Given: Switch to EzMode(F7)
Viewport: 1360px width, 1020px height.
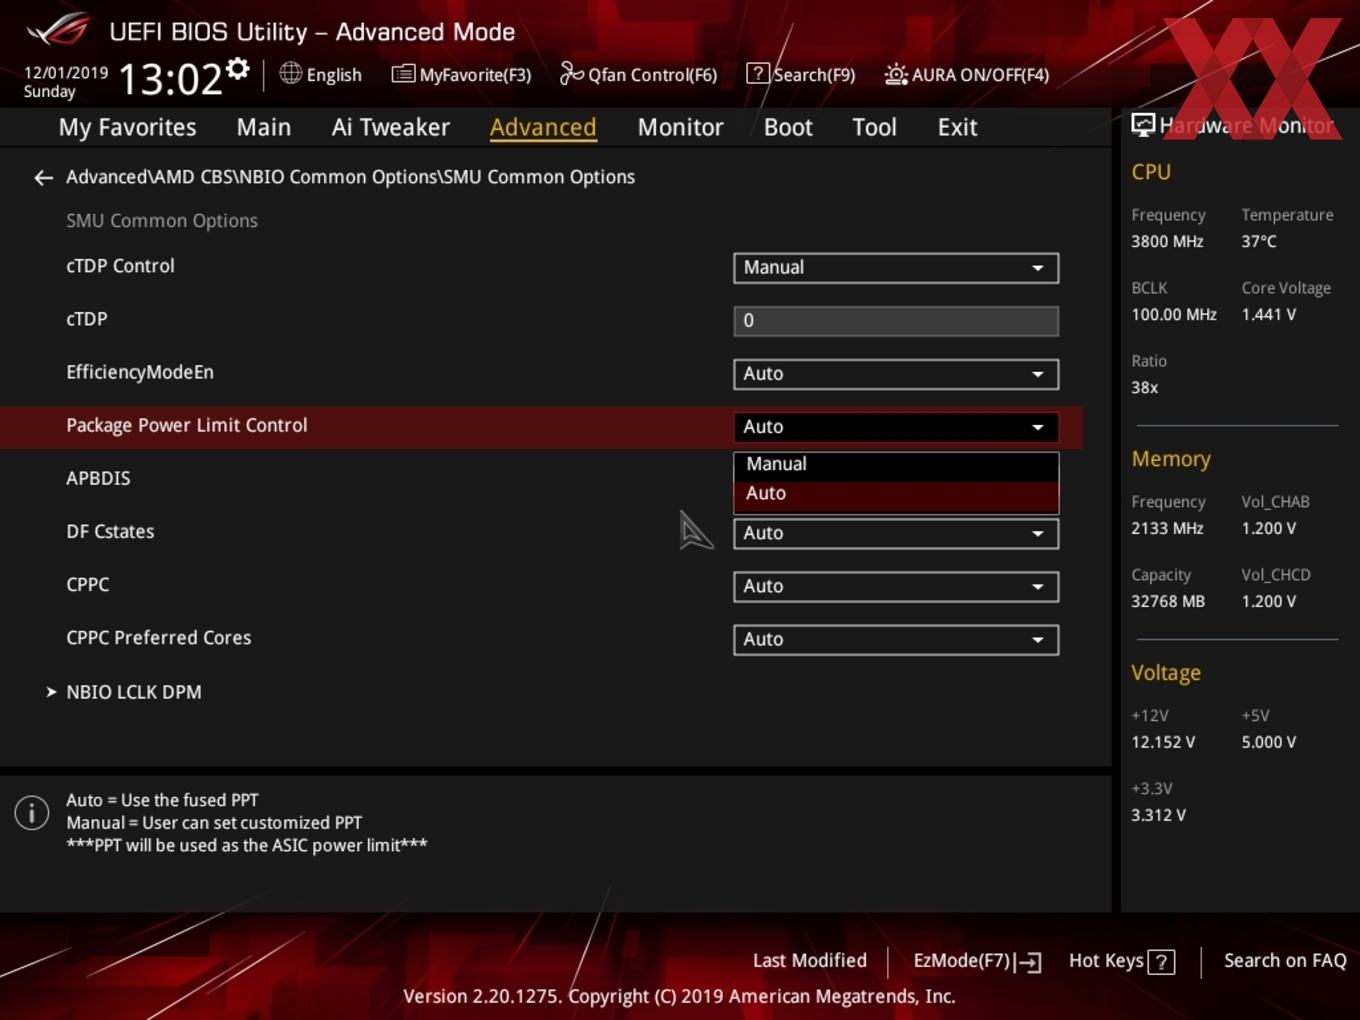Looking at the screenshot, I should coord(977,961).
